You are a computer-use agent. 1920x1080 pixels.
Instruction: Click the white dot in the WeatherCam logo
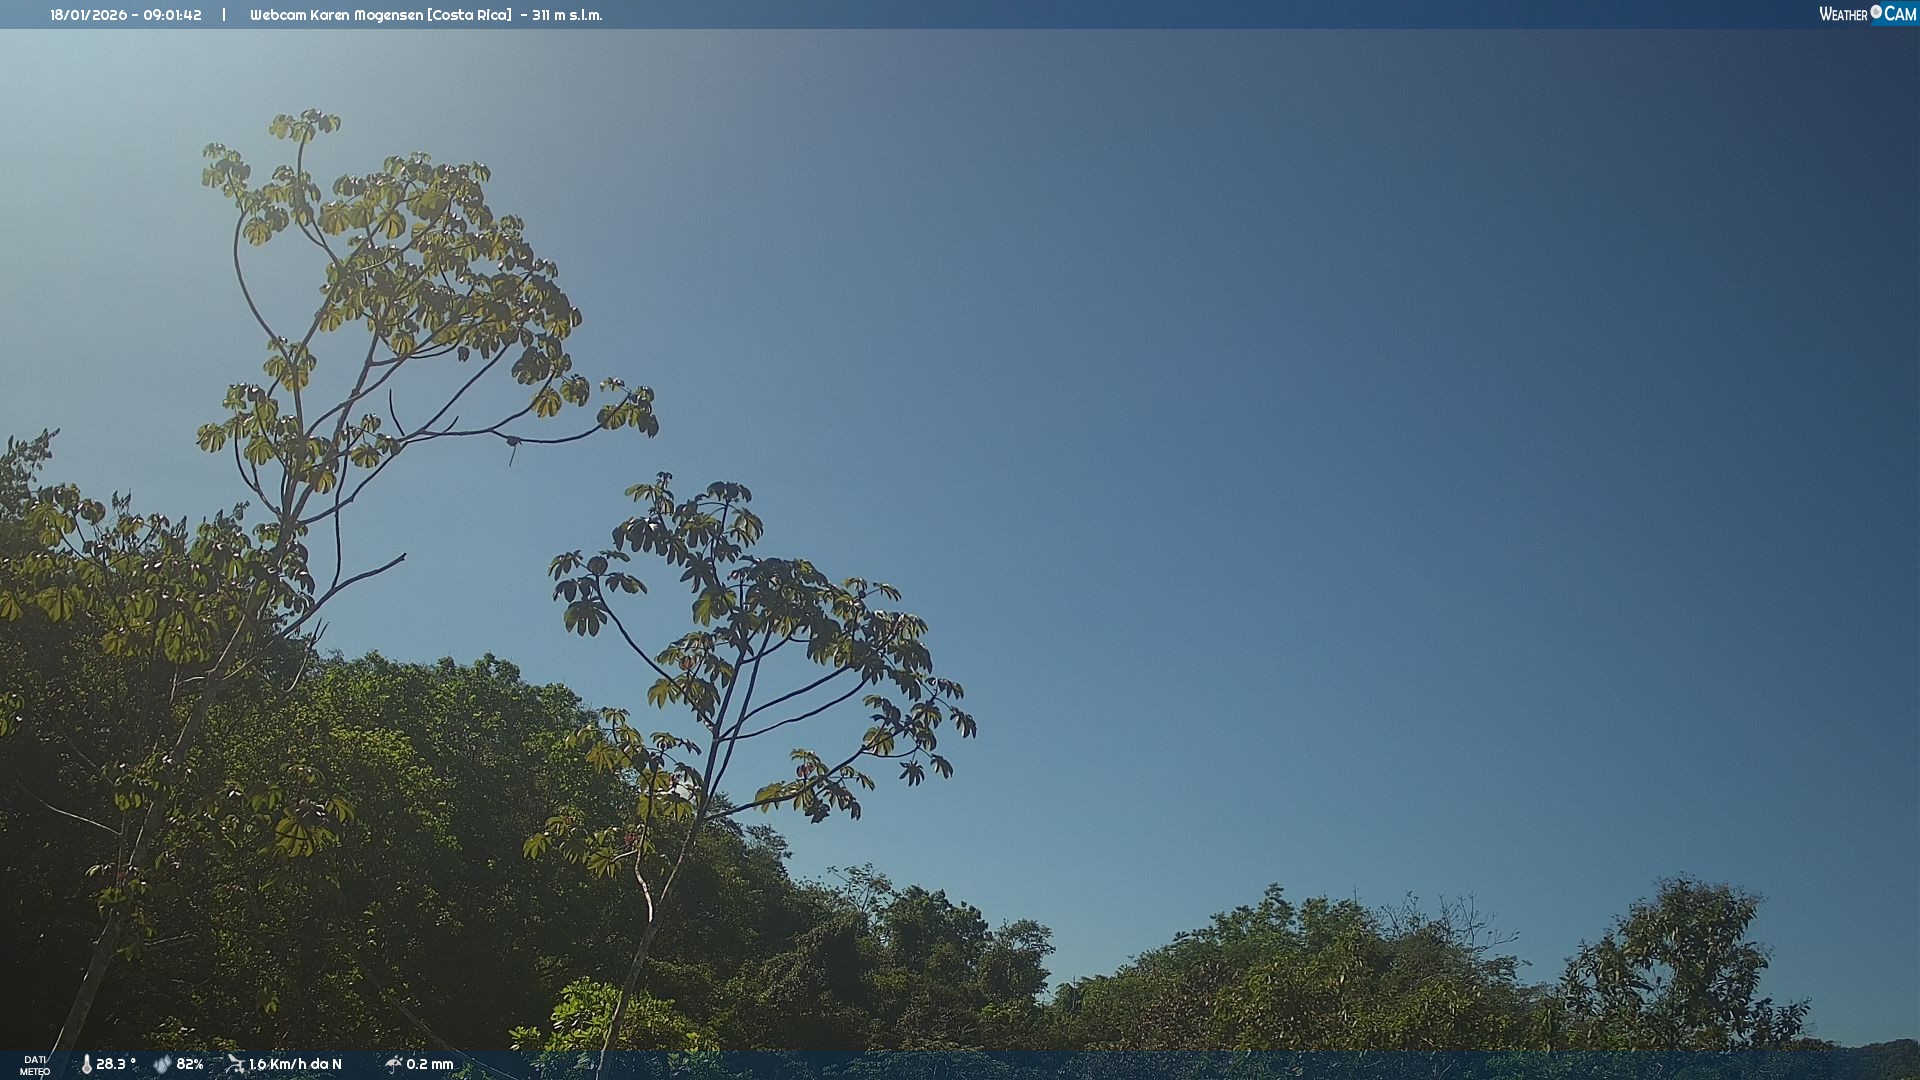[x=1876, y=12]
